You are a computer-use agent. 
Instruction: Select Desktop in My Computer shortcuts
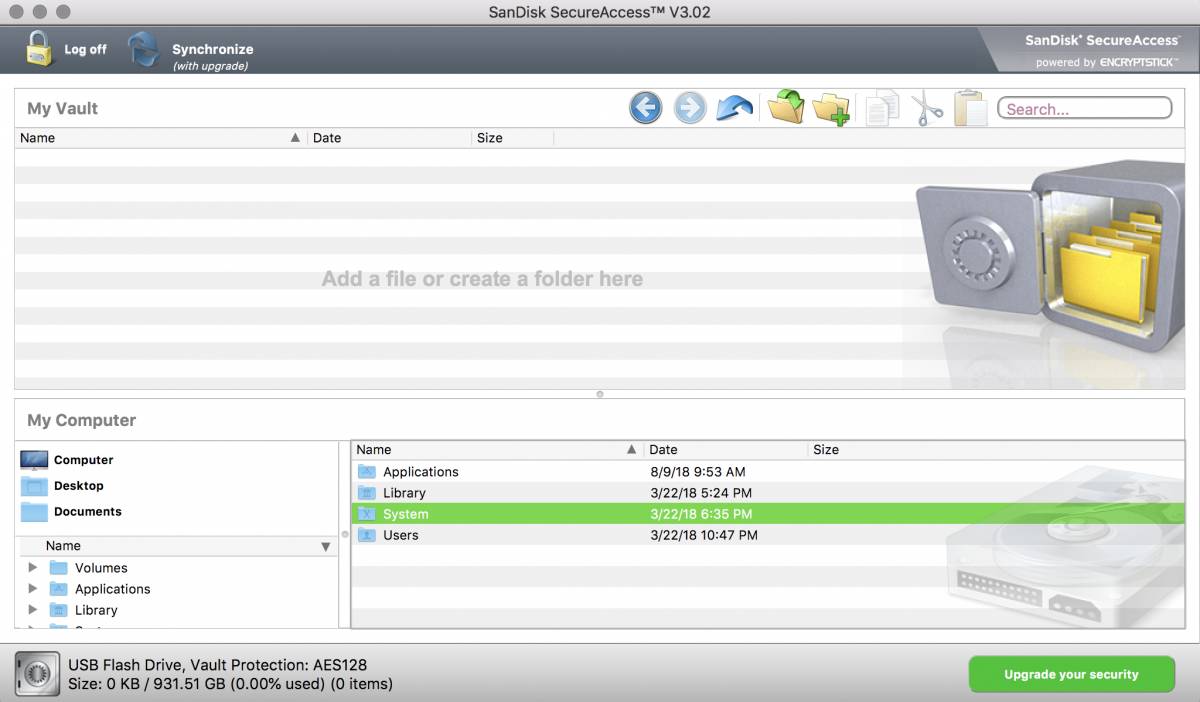pos(78,486)
